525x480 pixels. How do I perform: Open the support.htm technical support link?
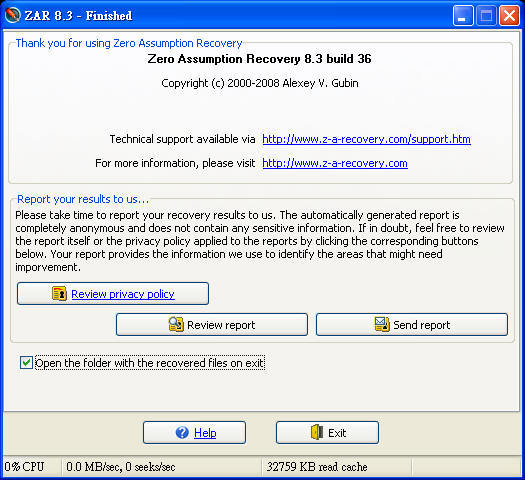[x=366, y=139]
